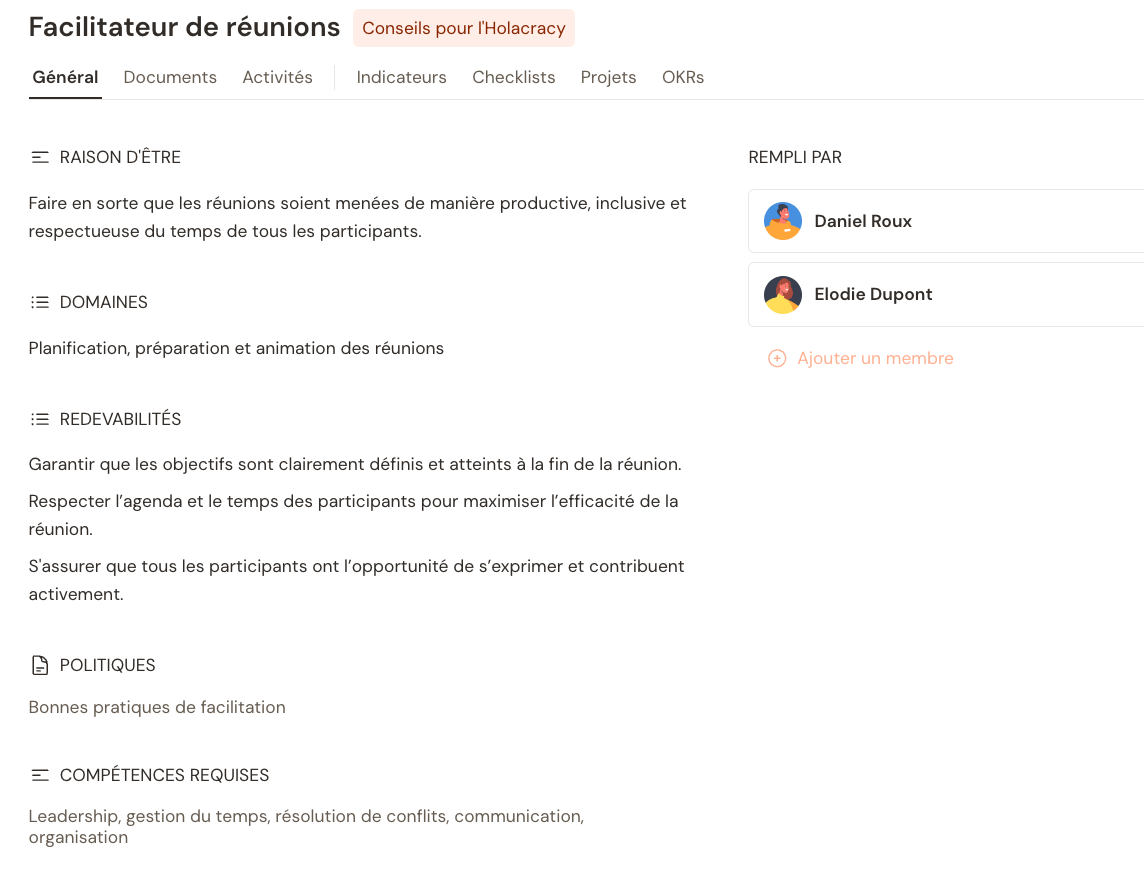Click the Raison d'être section icon
The width and height of the screenshot is (1144, 872).
40,157
